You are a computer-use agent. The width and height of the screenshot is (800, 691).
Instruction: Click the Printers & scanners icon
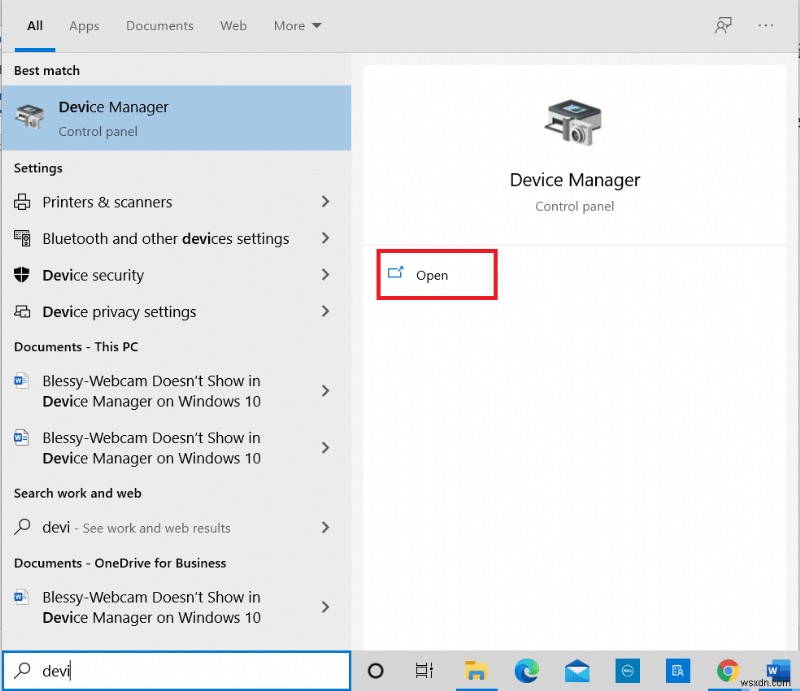click(x=22, y=202)
